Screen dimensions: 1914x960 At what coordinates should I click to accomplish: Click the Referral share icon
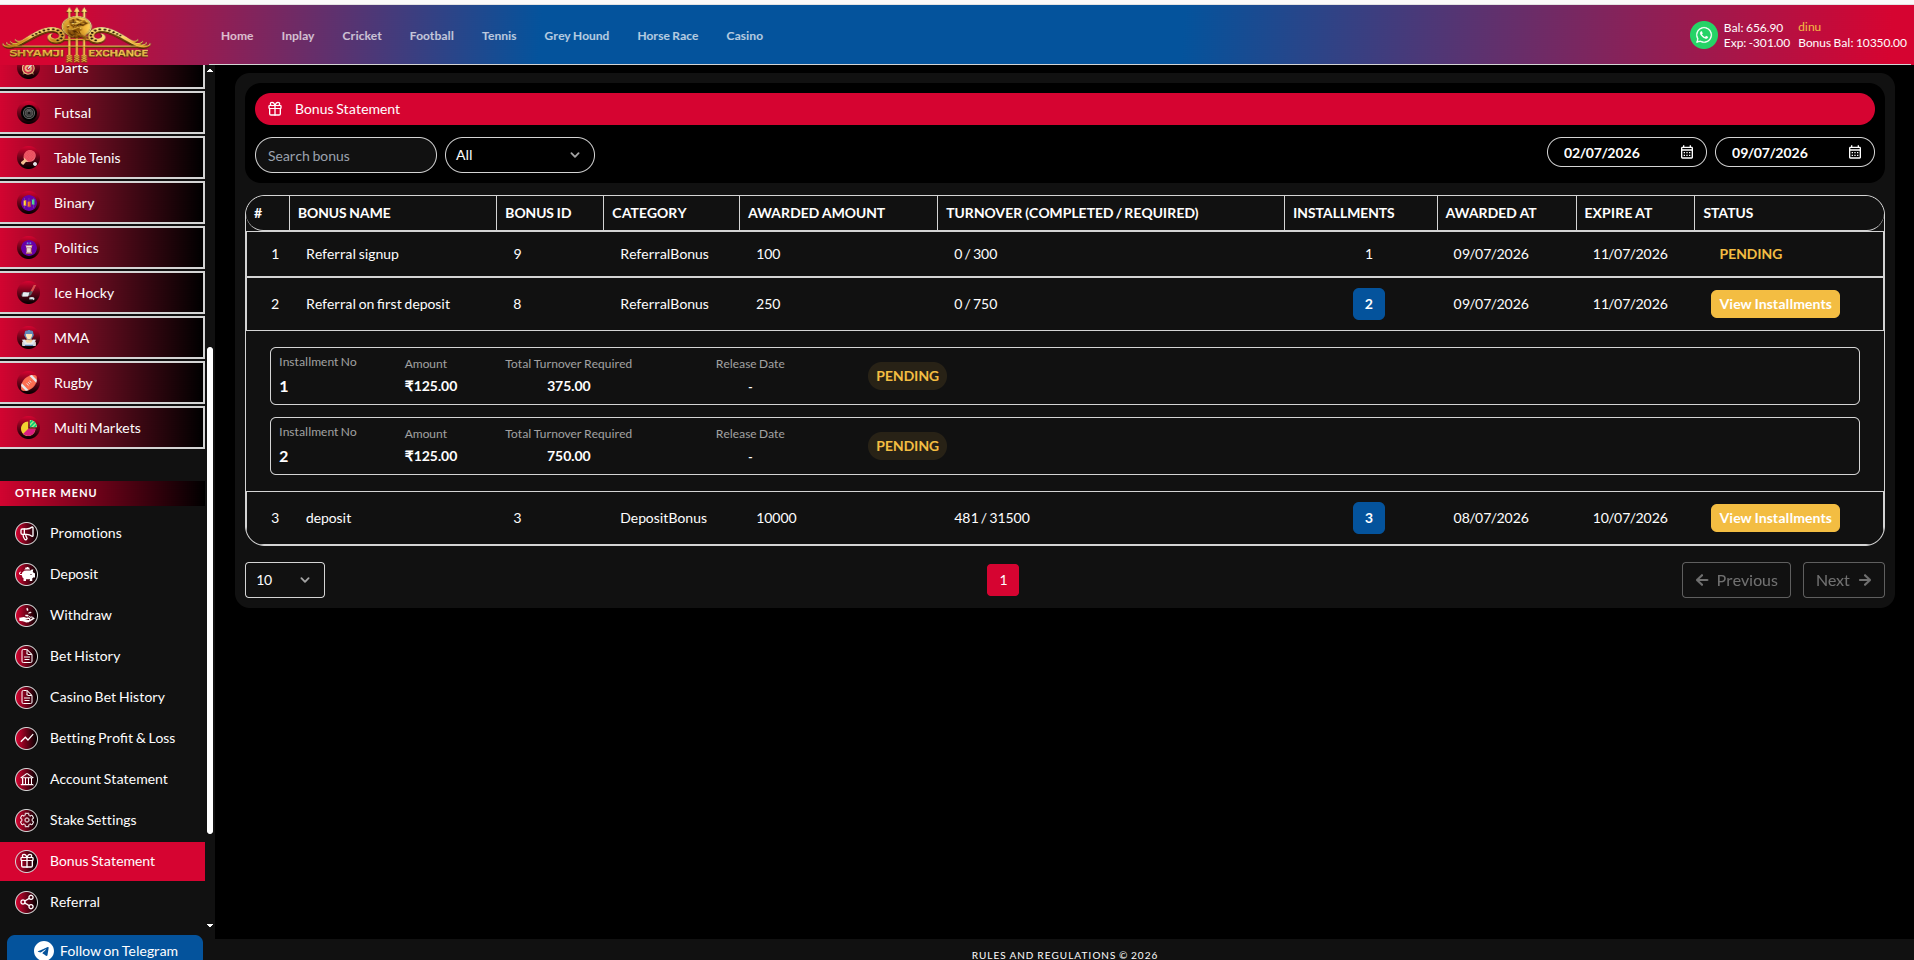[27, 902]
